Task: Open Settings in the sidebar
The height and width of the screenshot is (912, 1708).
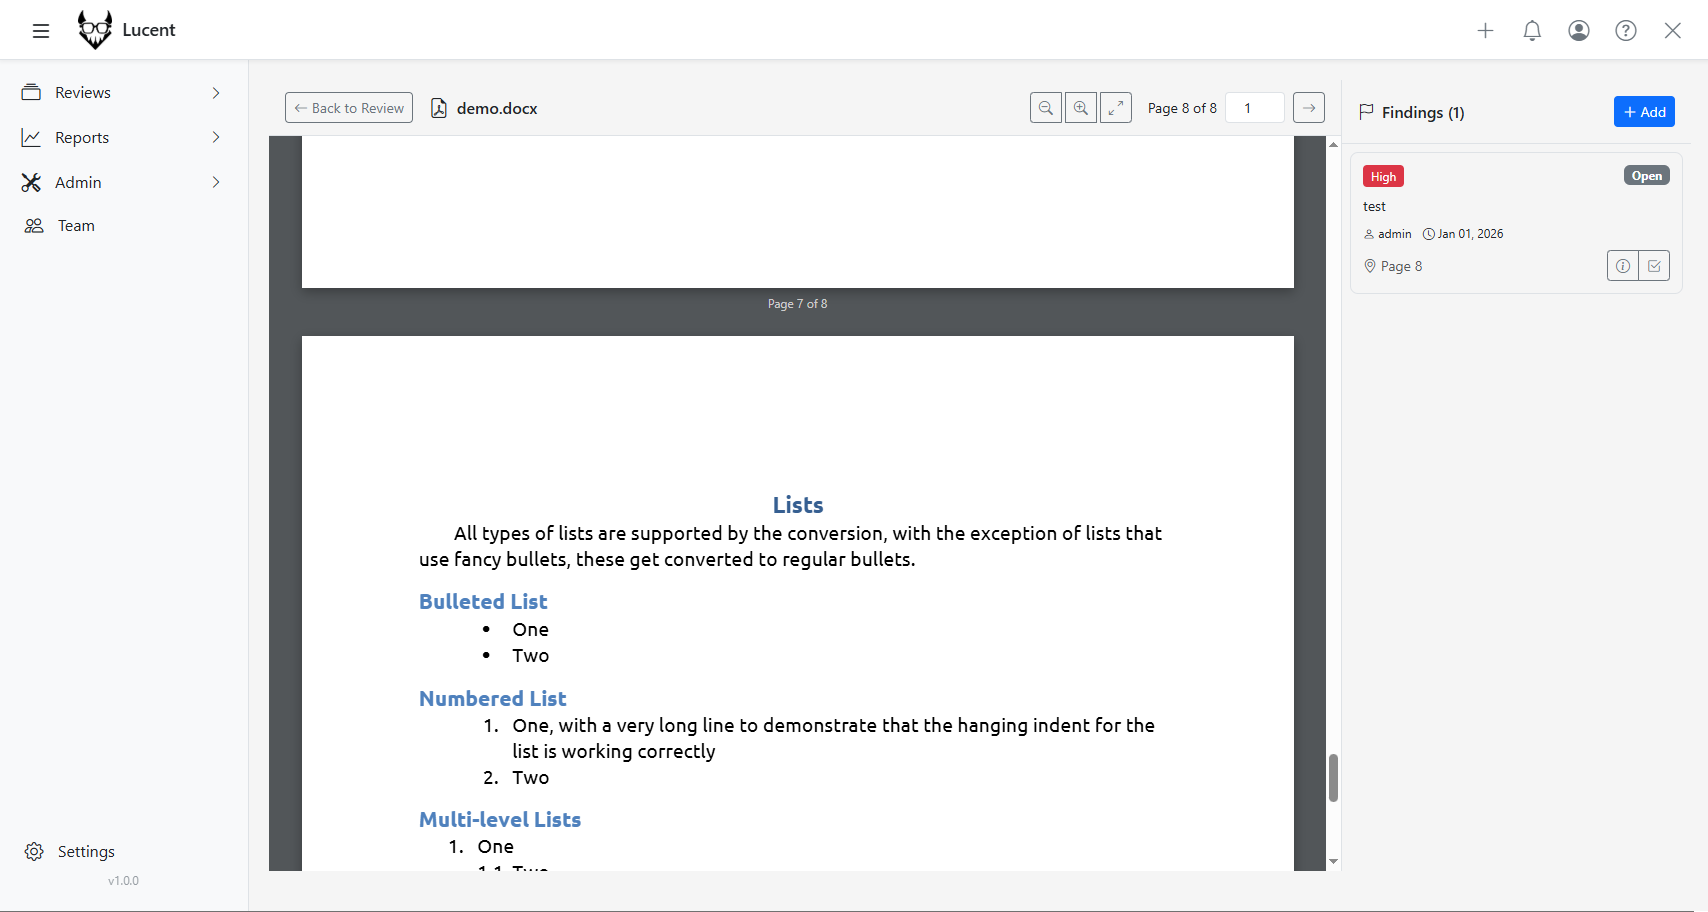Action: point(86,852)
